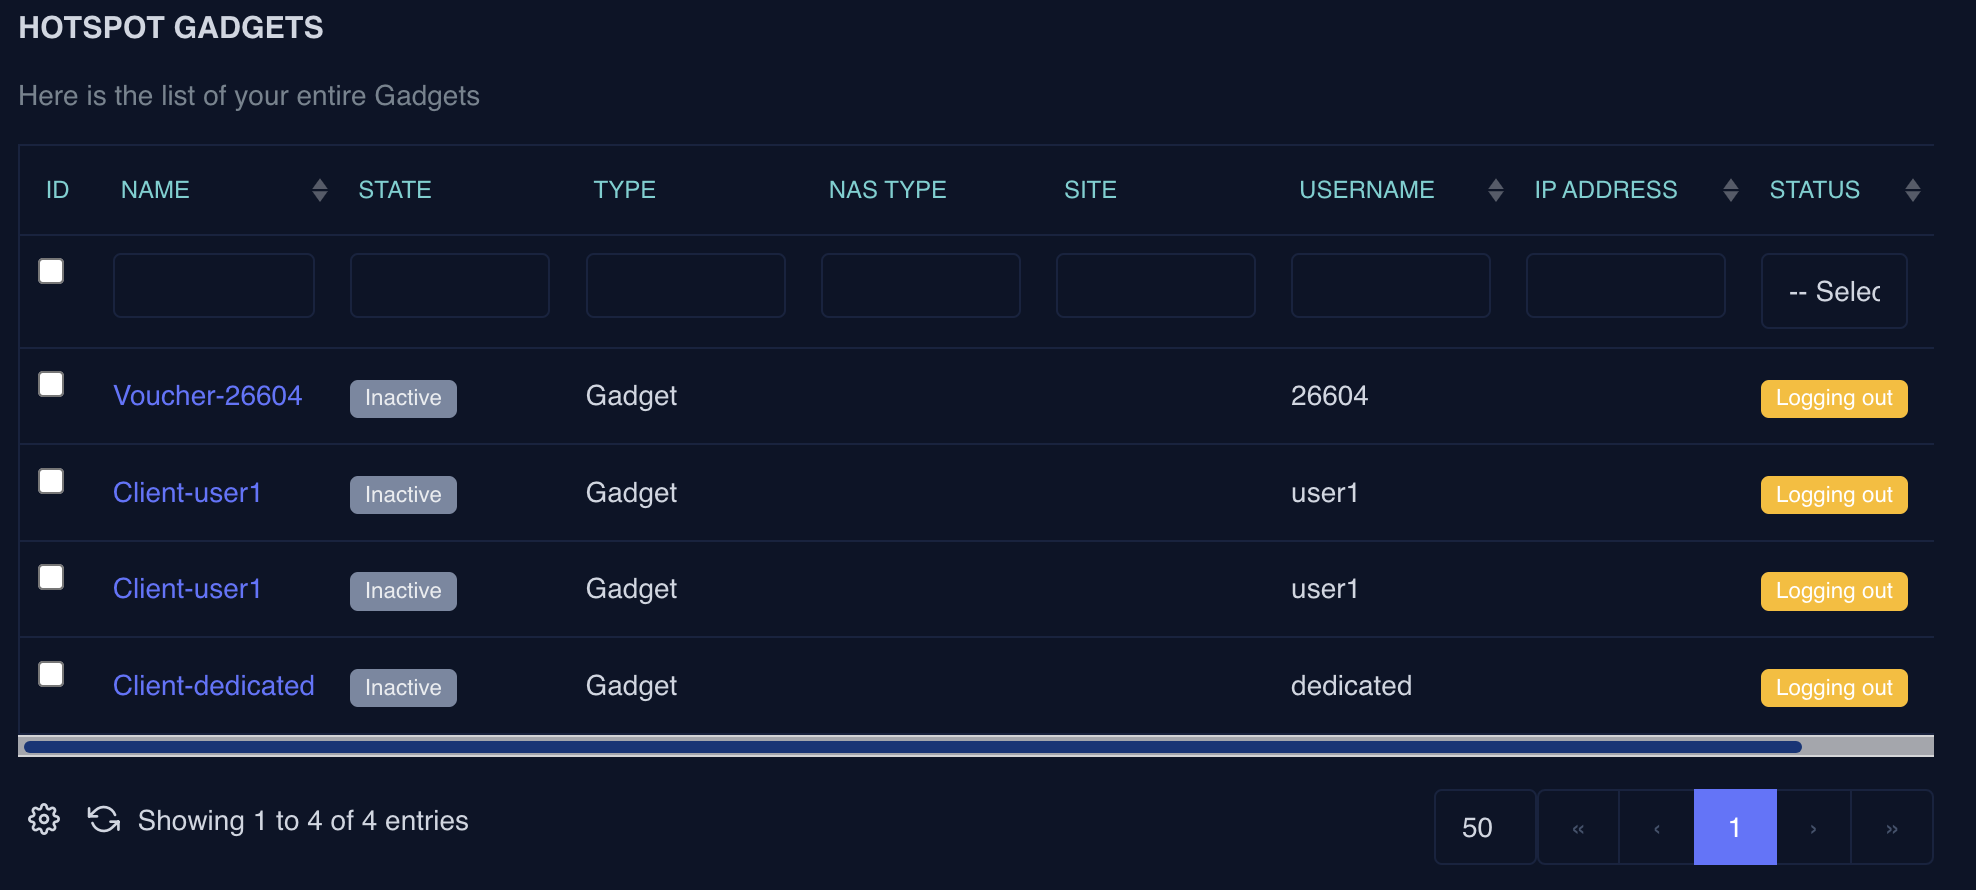The width and height of the screenshot is (1976, 890).
Task: Sort by Name column arrows
Action: (320, 190)
